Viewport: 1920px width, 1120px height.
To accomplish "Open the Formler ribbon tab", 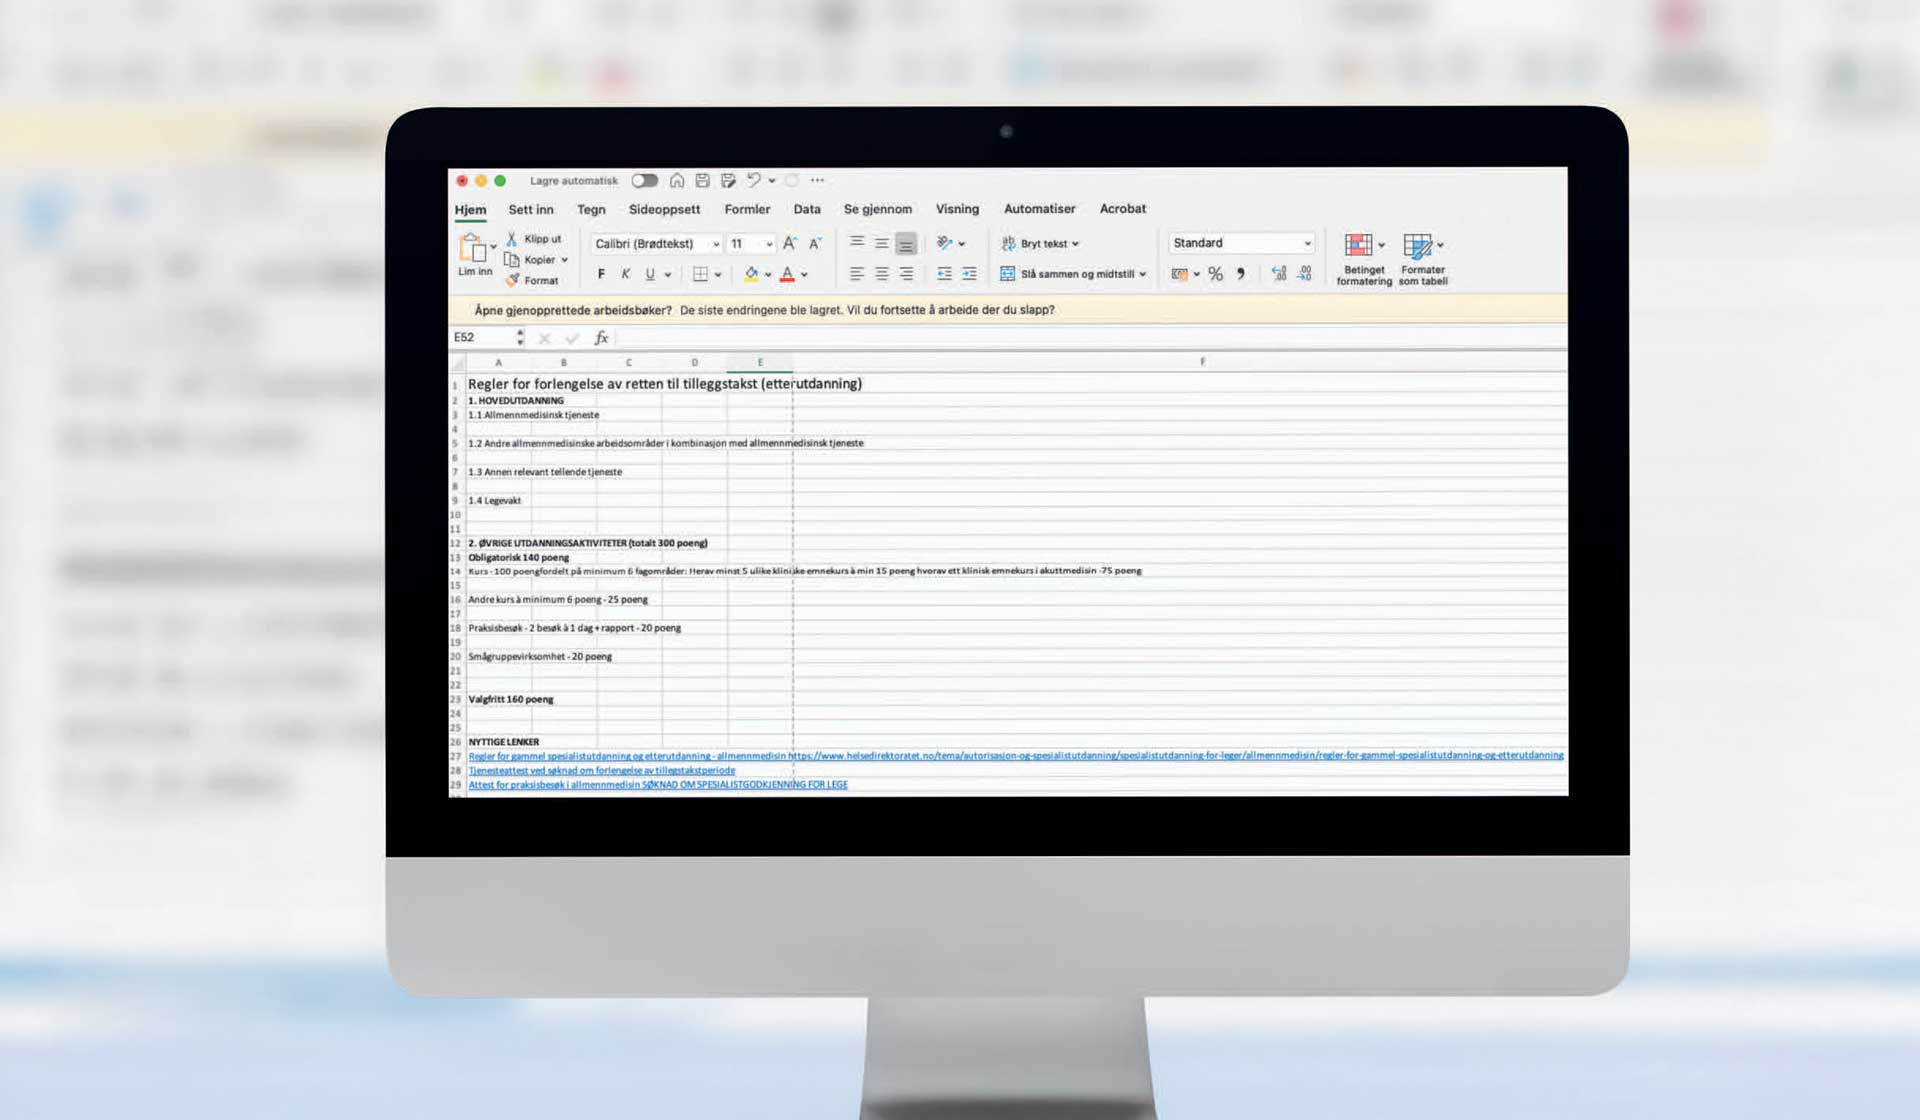I will [x=747, y=209].
